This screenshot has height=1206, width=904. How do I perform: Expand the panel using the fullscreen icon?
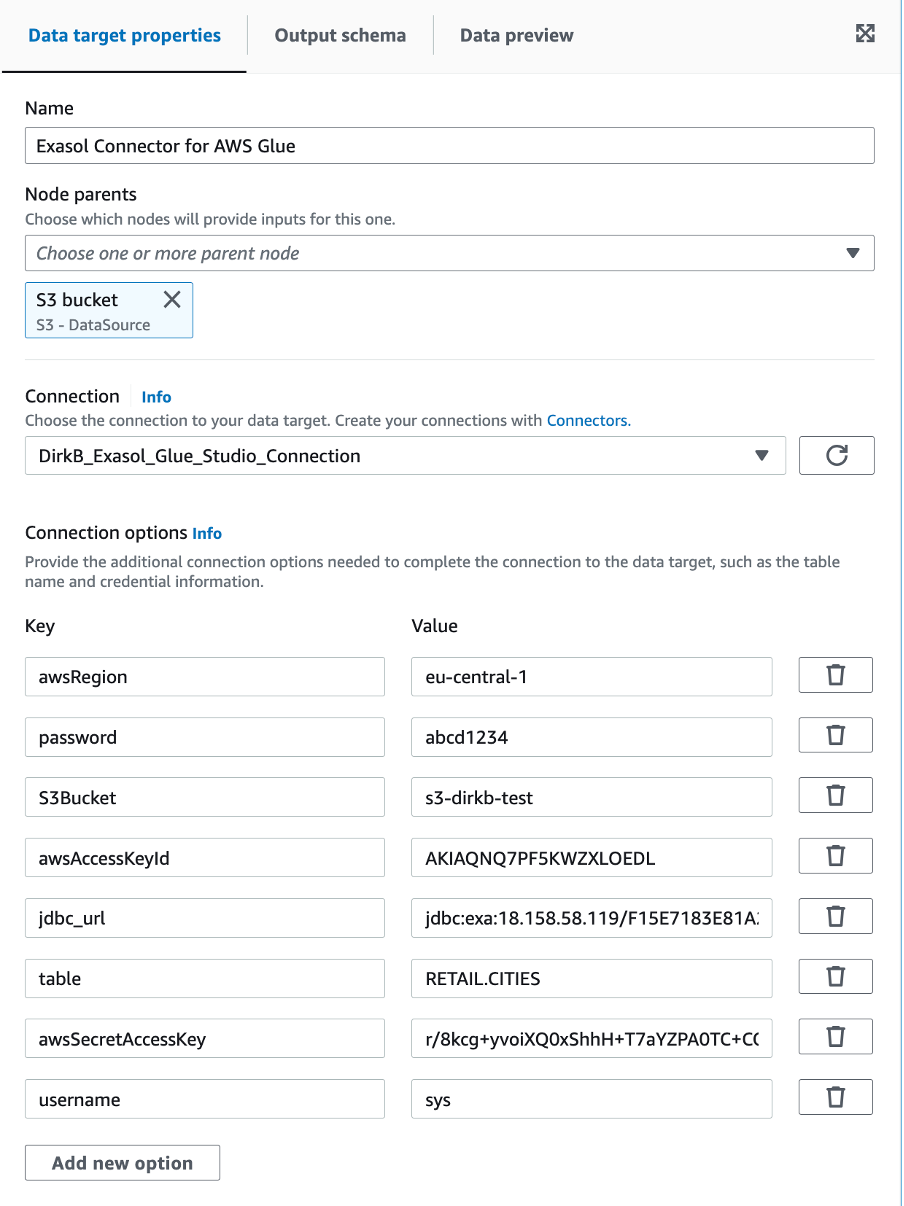coord(866,34)
